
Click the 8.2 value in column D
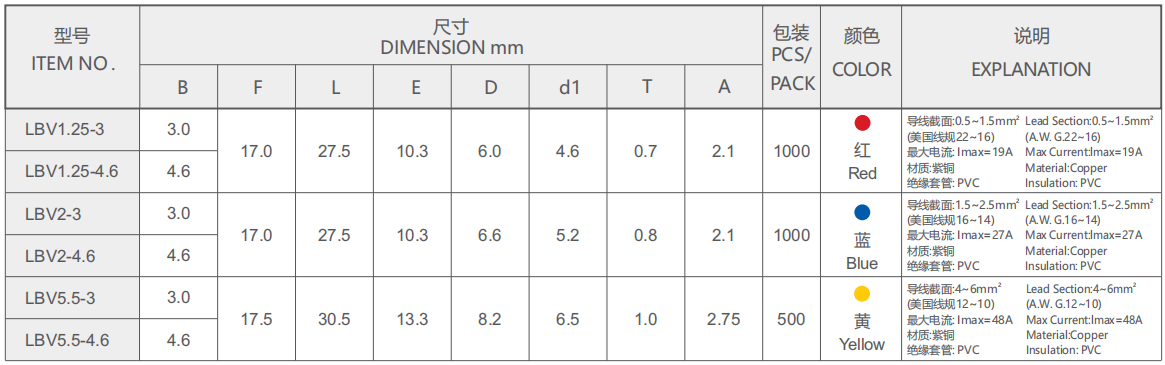tap(490, 320)
